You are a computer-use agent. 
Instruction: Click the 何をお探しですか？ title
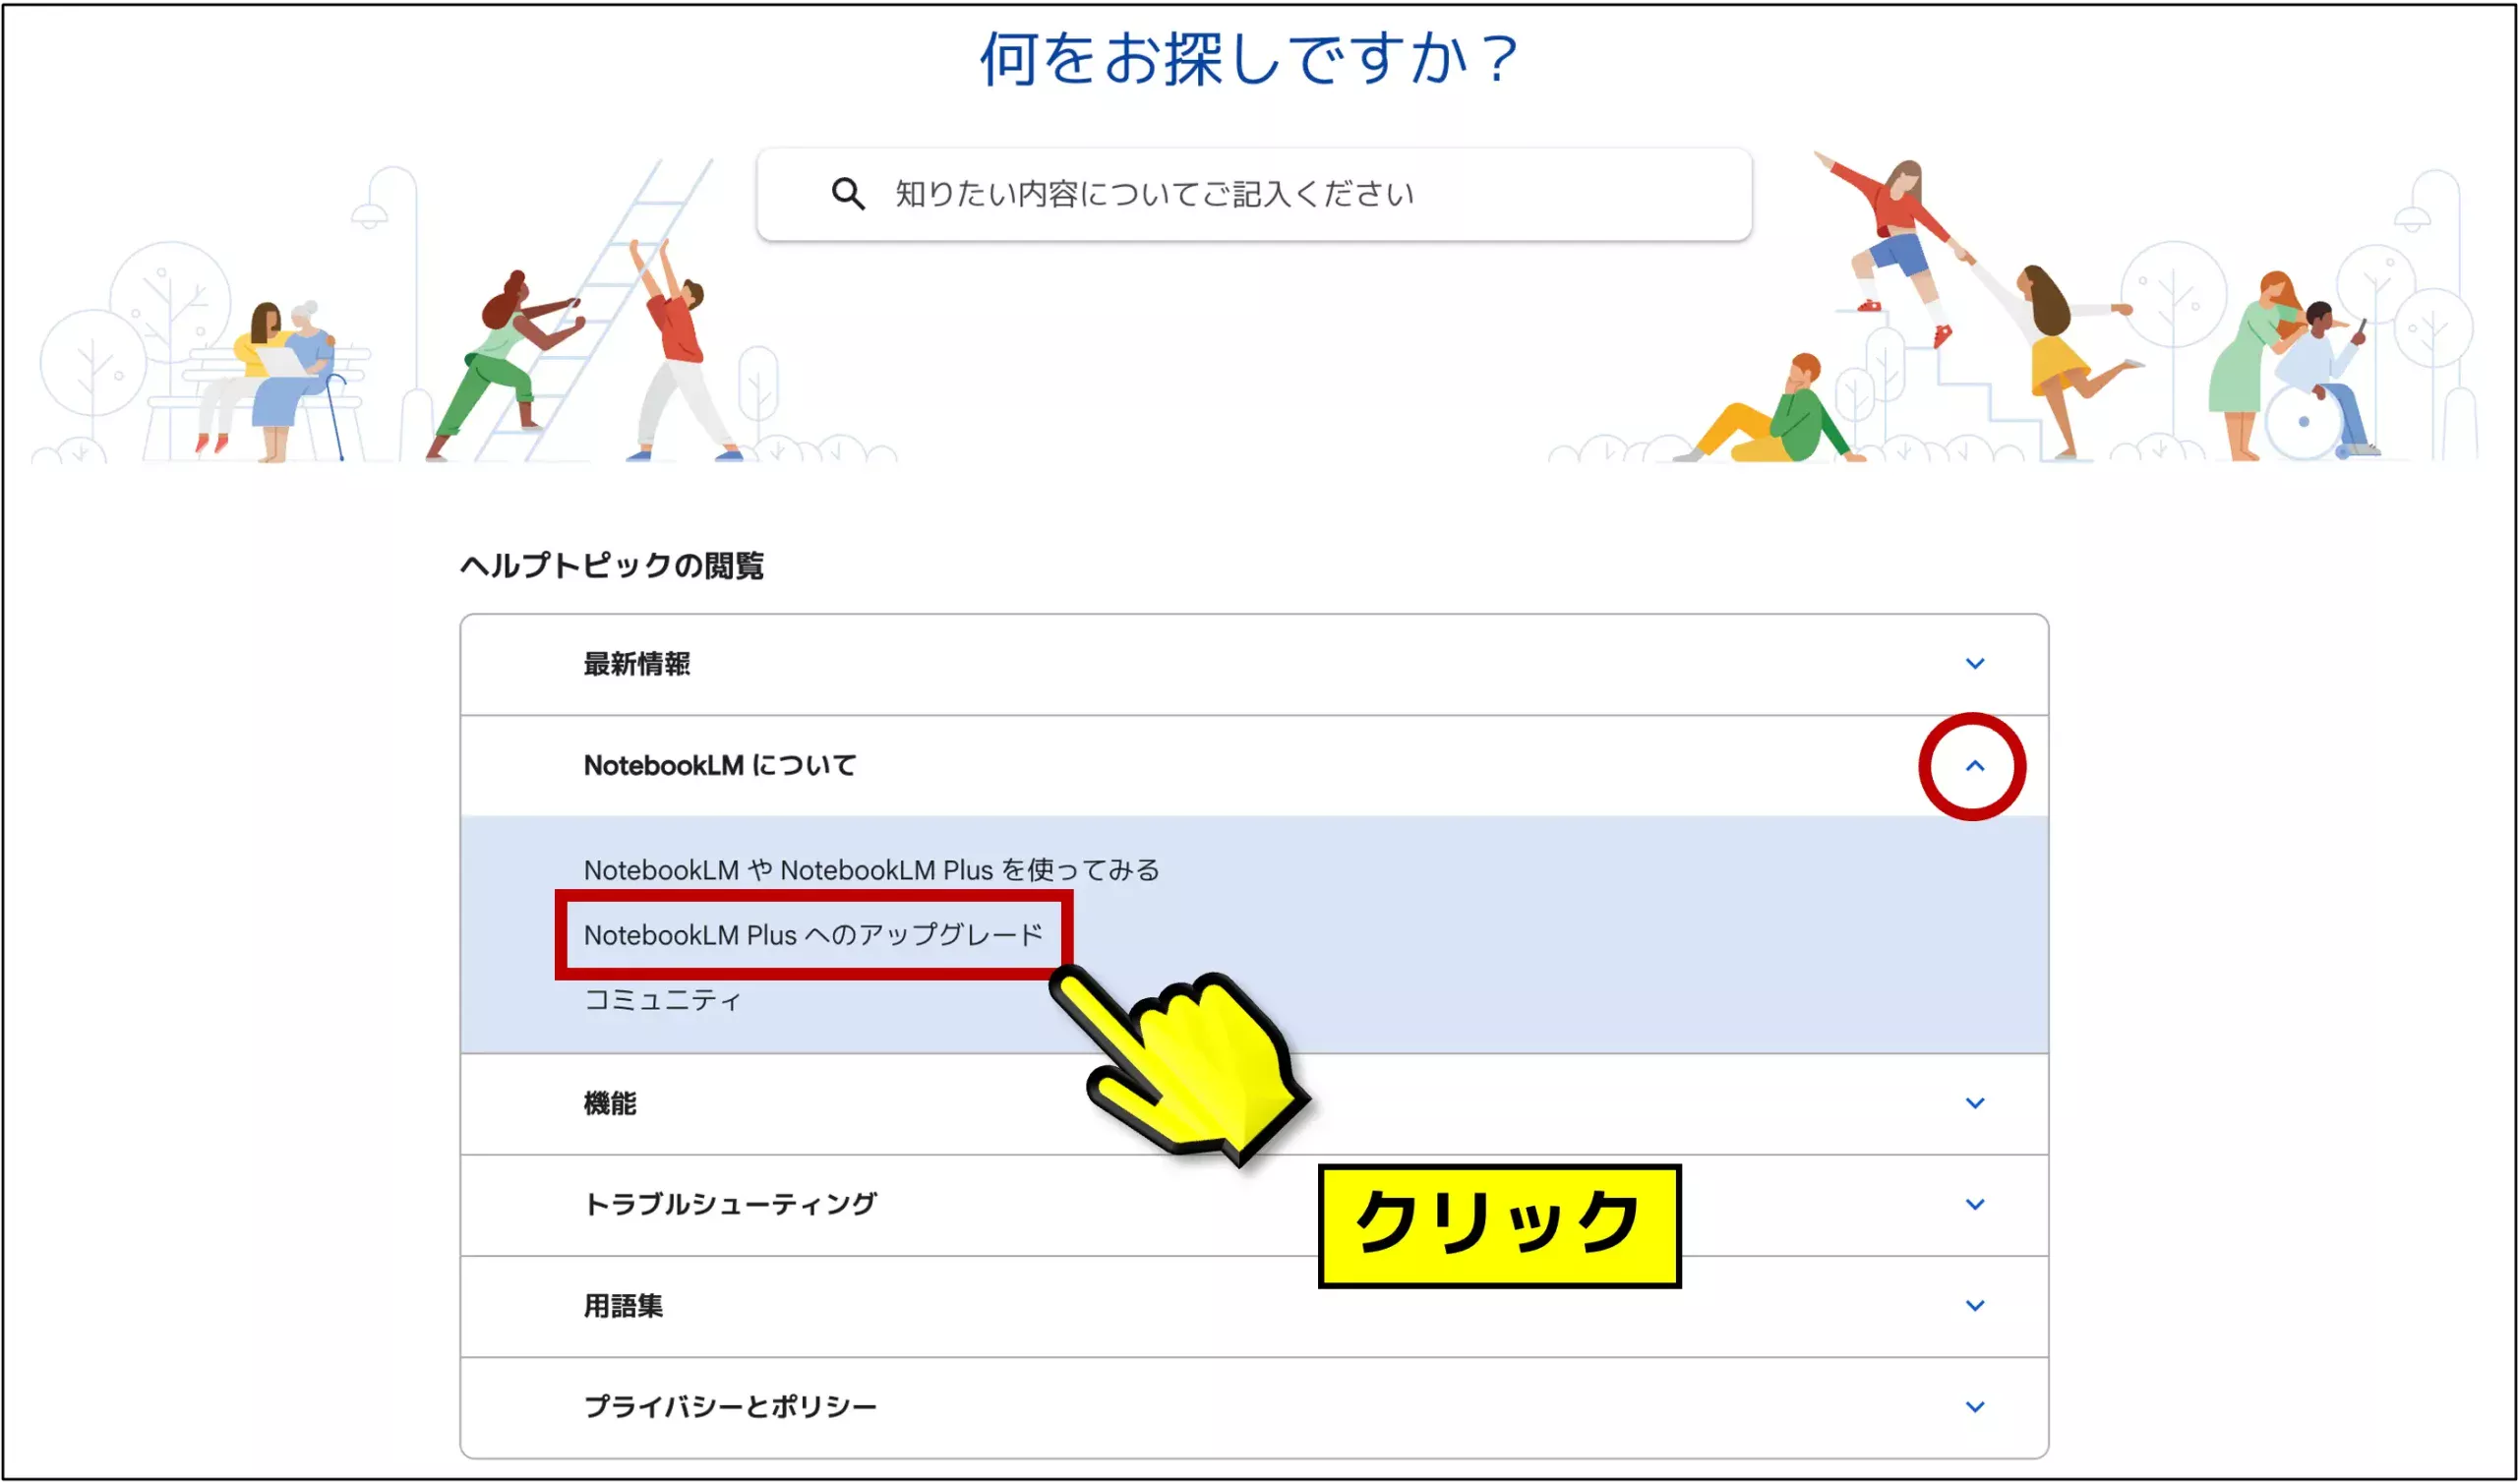pyautogui.click(x=1251, y=58)
